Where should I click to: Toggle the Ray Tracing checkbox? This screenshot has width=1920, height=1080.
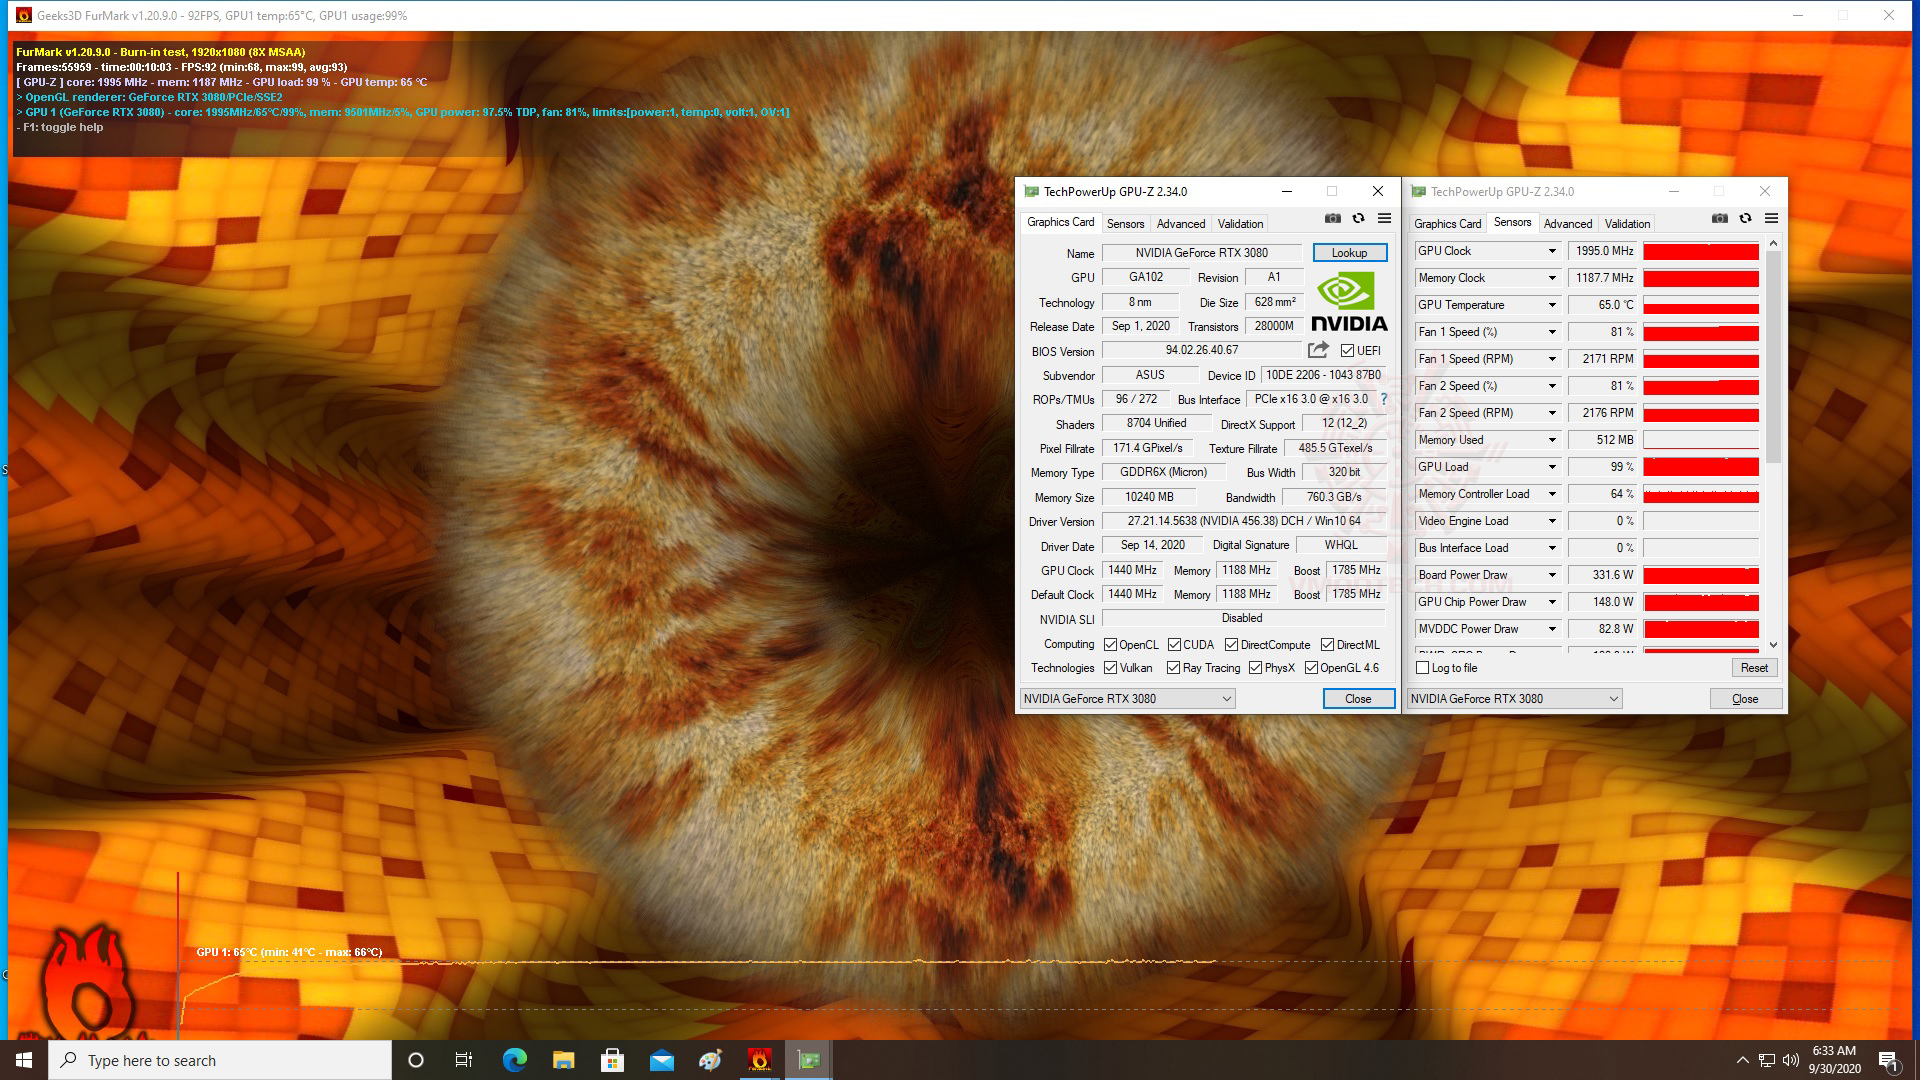click(1173, 668)
